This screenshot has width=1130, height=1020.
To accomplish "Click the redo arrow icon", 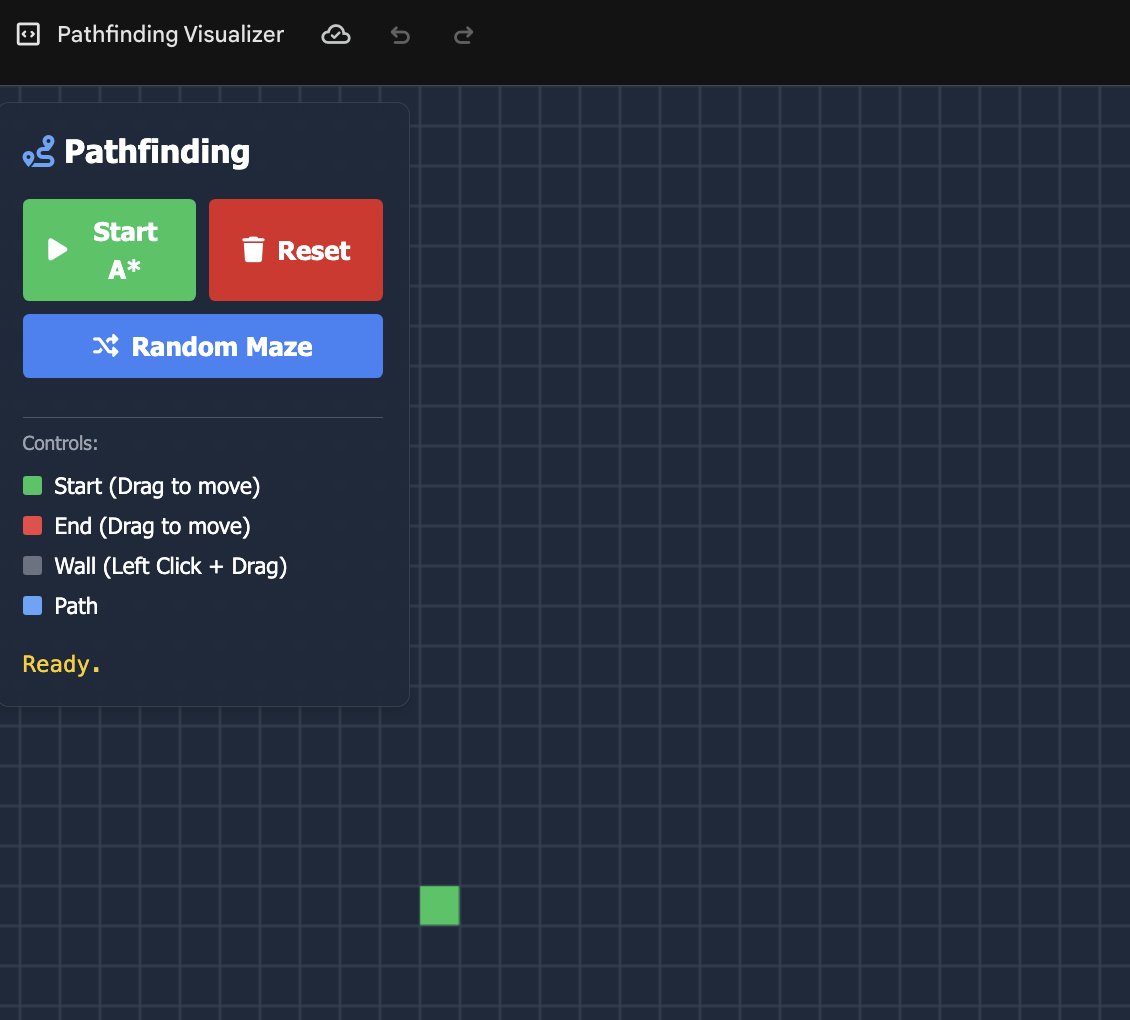I will 463,34.
